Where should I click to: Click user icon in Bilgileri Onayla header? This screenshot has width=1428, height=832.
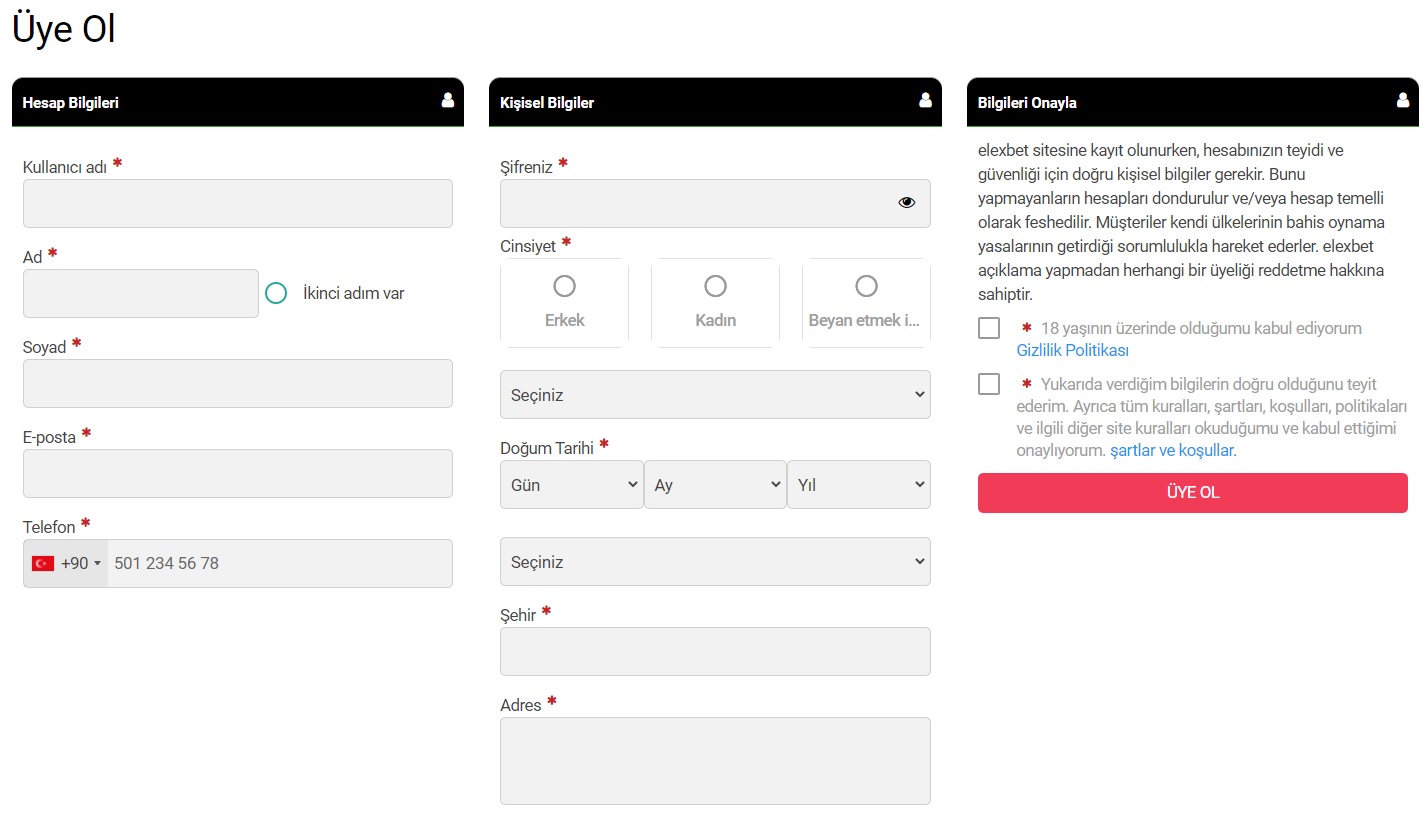click(x=1403, y=100)
